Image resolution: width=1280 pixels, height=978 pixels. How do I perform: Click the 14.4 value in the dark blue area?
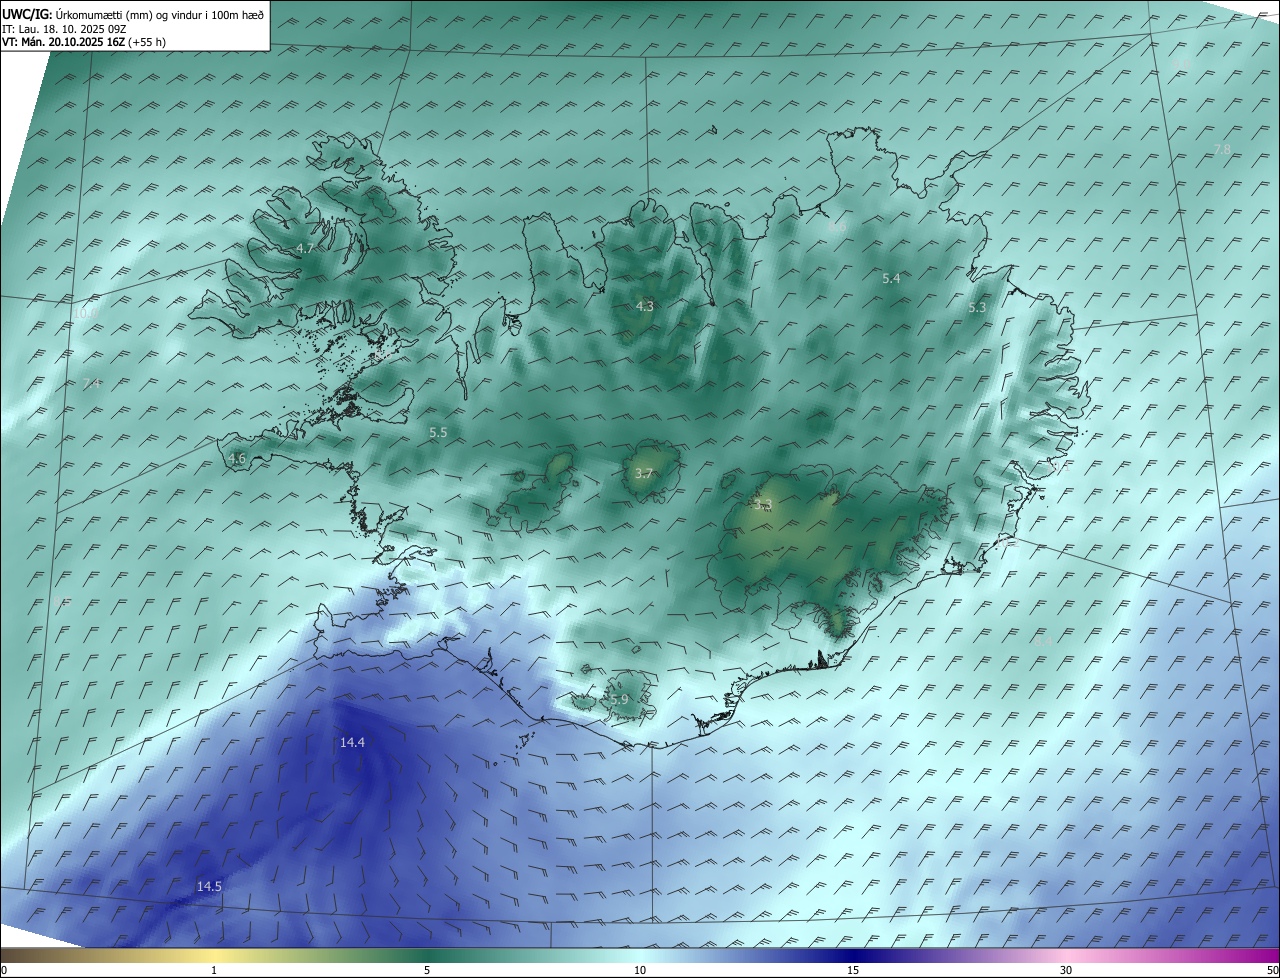click(x=352, y=742)
